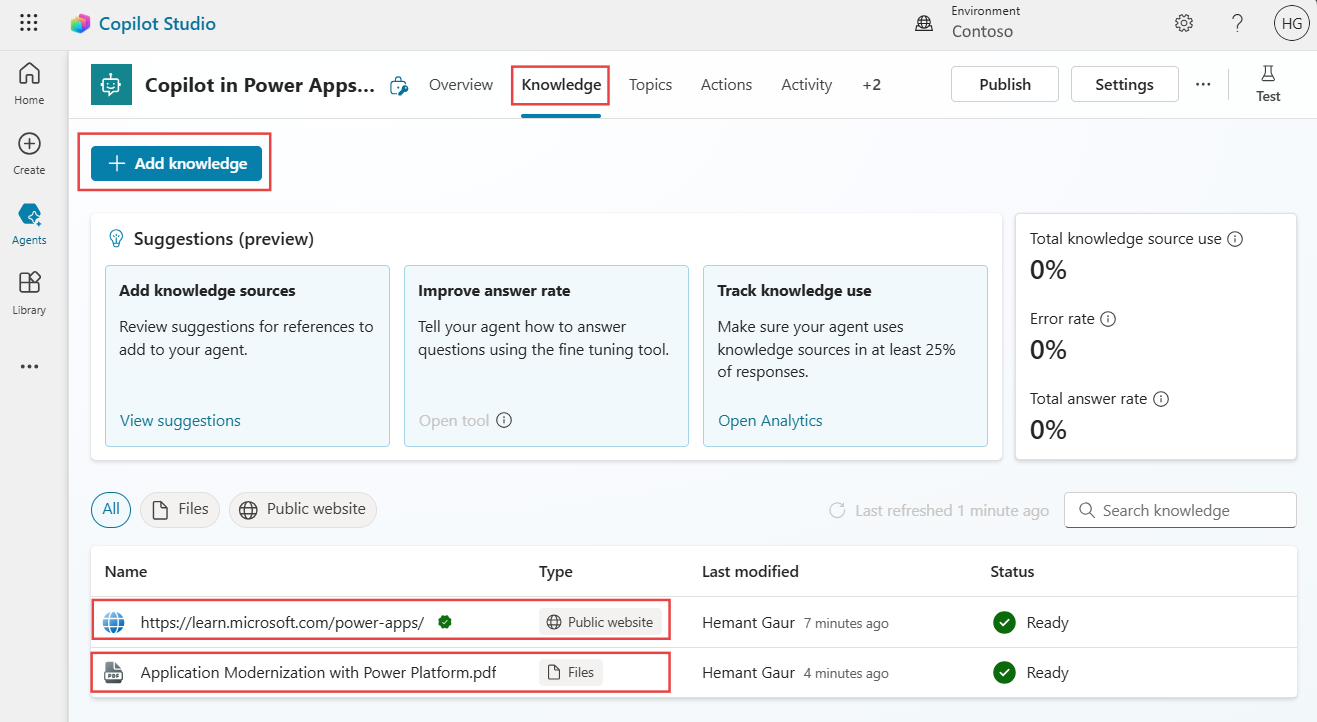Viewport: 1317px width, 722px height.
Task: Click the verified badge beside the power-apps URL
Action: 445,622
